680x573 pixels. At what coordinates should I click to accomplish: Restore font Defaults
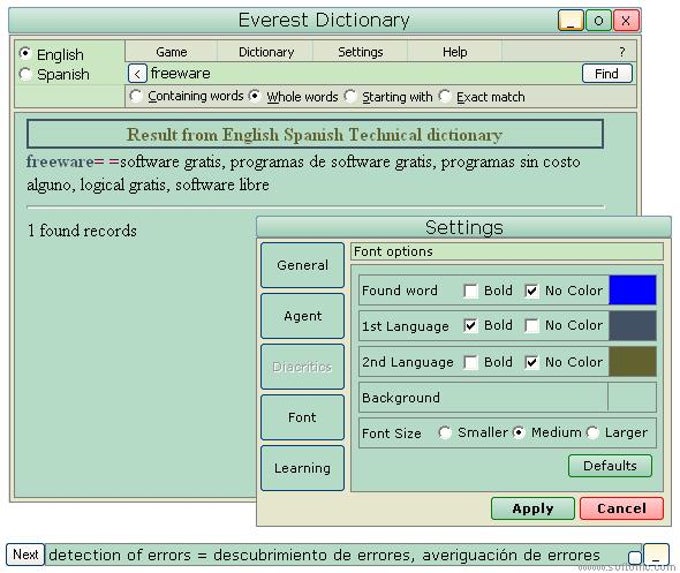tap(610, 466)
